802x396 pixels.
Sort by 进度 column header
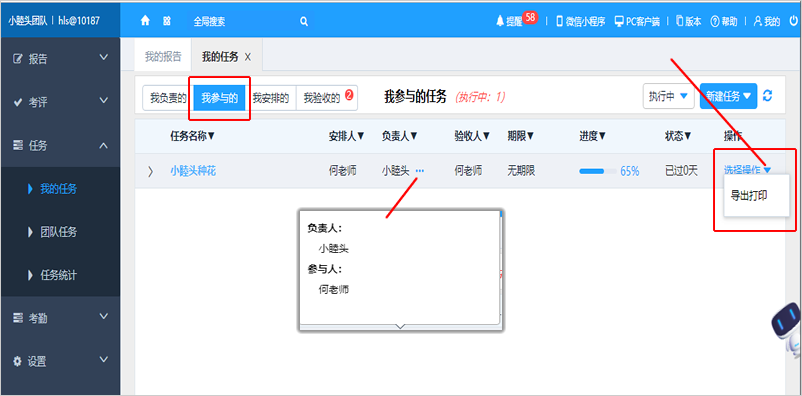593,136
